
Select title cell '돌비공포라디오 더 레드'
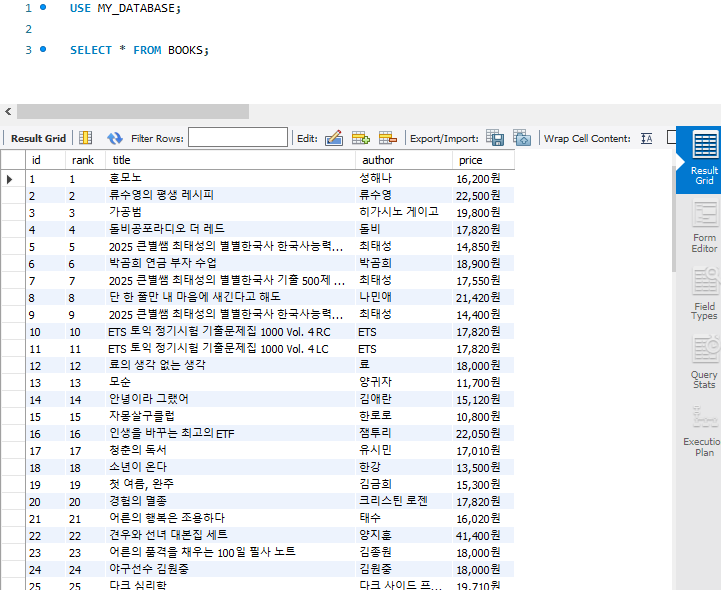point(230,229)
